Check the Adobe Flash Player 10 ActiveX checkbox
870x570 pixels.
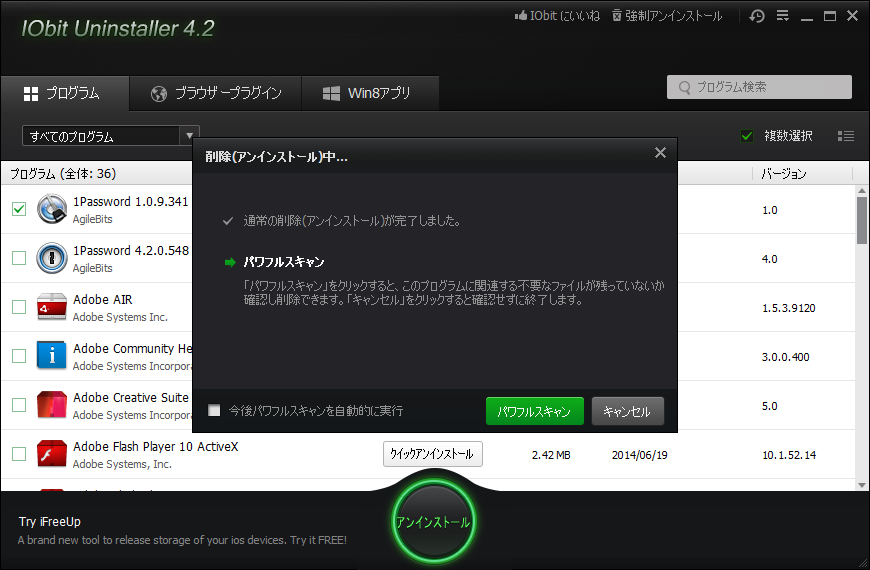[19, 454]
